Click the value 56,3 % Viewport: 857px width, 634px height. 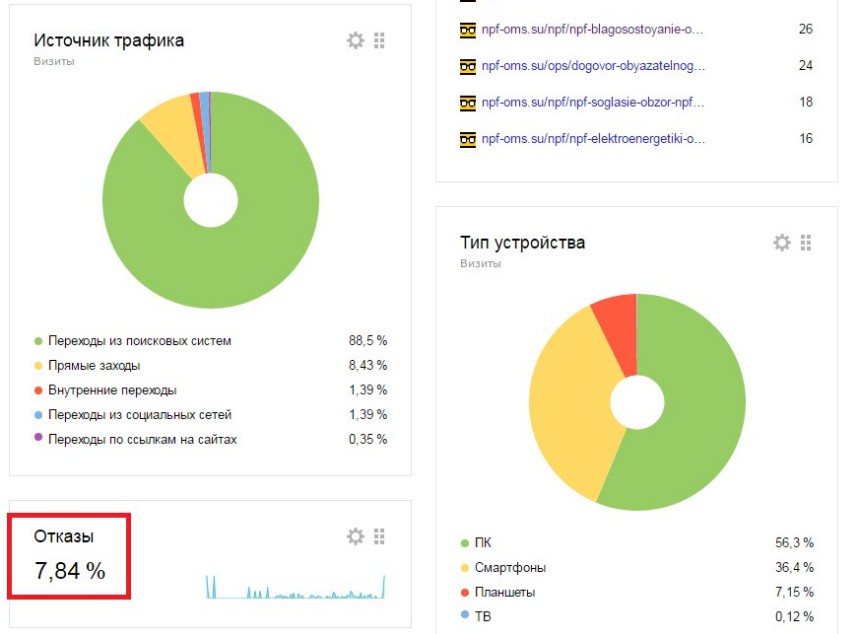point(794,543)
